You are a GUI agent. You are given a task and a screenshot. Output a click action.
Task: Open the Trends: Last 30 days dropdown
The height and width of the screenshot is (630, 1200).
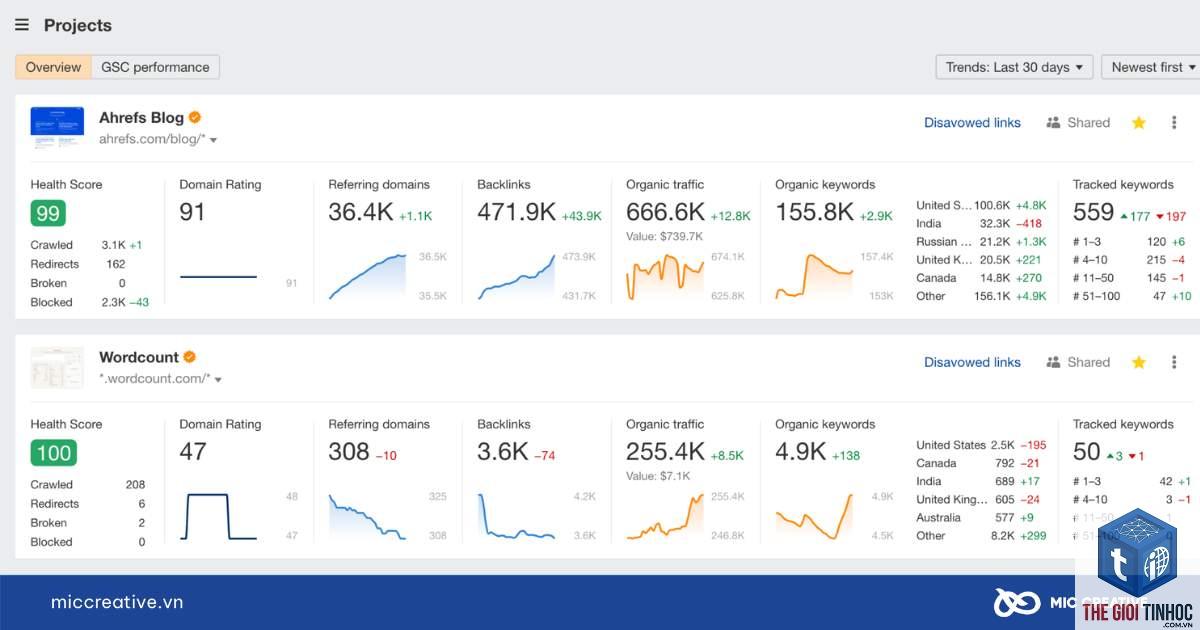1014,67
